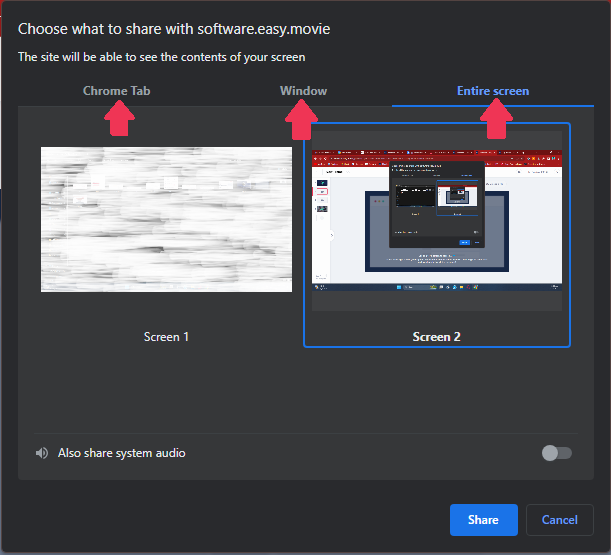The height and width of the screenshot is (555, 611).
Task: Click the nested share dialog in Screen 2 preview
Action: click(436, 203)
